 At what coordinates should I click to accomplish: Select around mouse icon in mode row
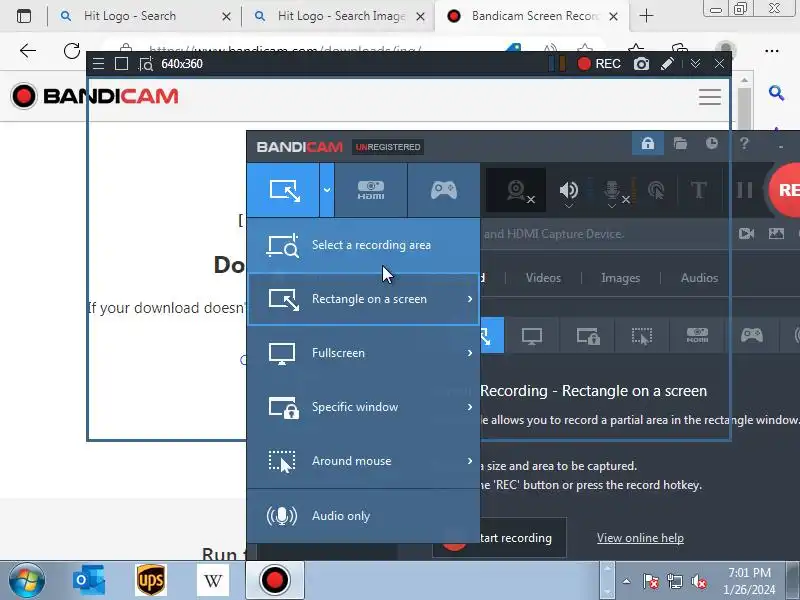click(x=642, y=336)
